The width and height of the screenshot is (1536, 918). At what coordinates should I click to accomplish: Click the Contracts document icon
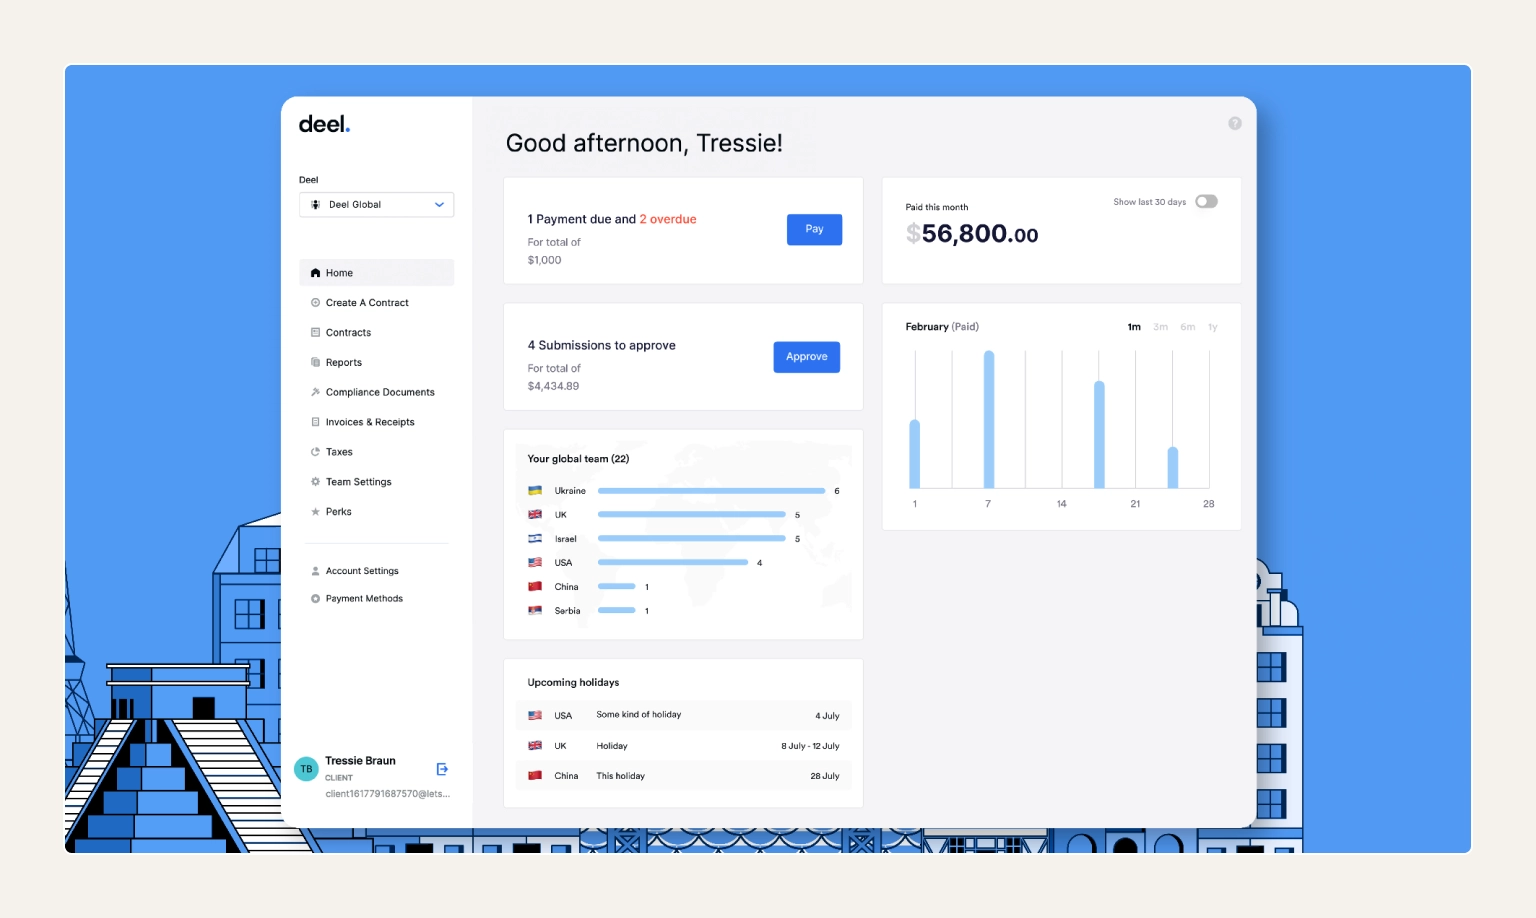coord(315,333)
